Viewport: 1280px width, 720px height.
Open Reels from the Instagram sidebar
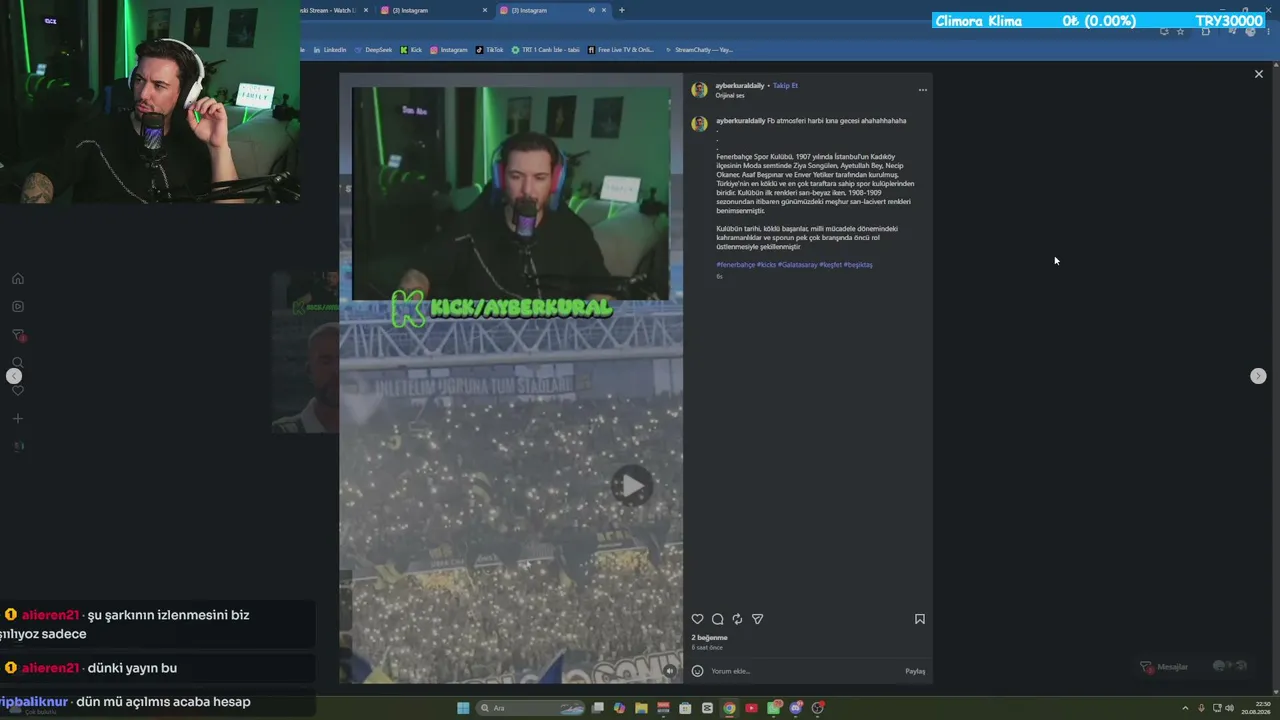click(17, 307)
